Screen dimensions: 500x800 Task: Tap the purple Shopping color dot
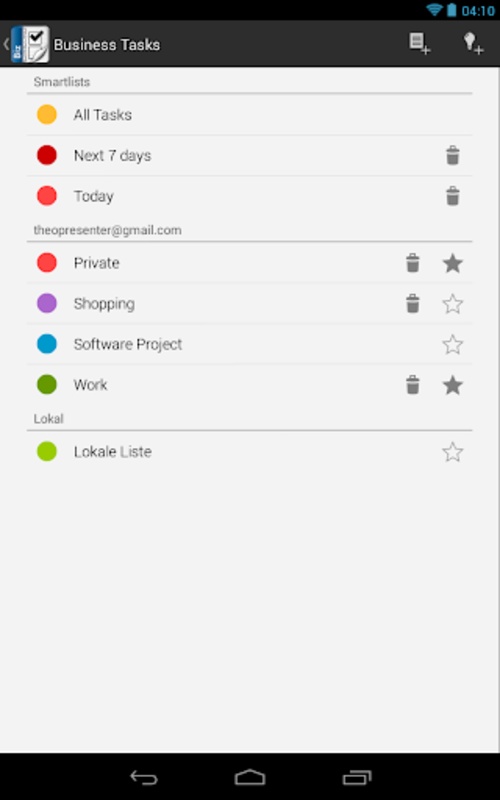pos(46,304)
